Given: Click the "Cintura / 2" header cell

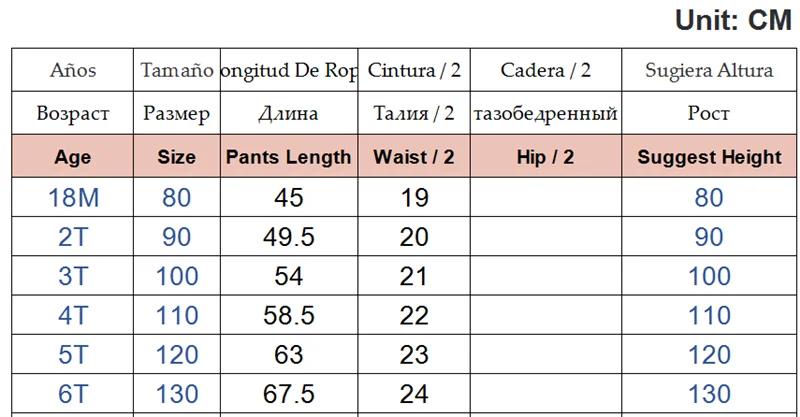Looking at the screenshot, I should pos(414,70).
